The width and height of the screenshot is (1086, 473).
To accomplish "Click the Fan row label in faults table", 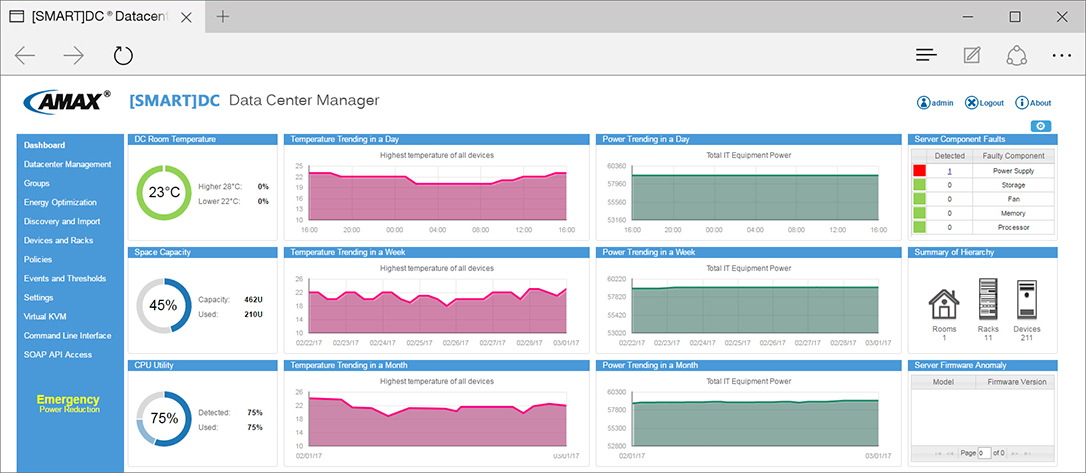I will coord(1013,199).
